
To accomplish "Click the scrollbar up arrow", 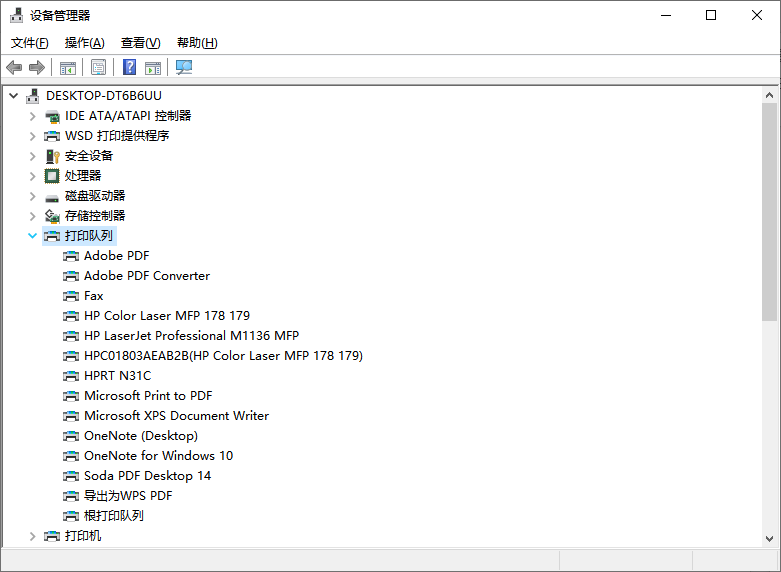I will pos(769,95).
